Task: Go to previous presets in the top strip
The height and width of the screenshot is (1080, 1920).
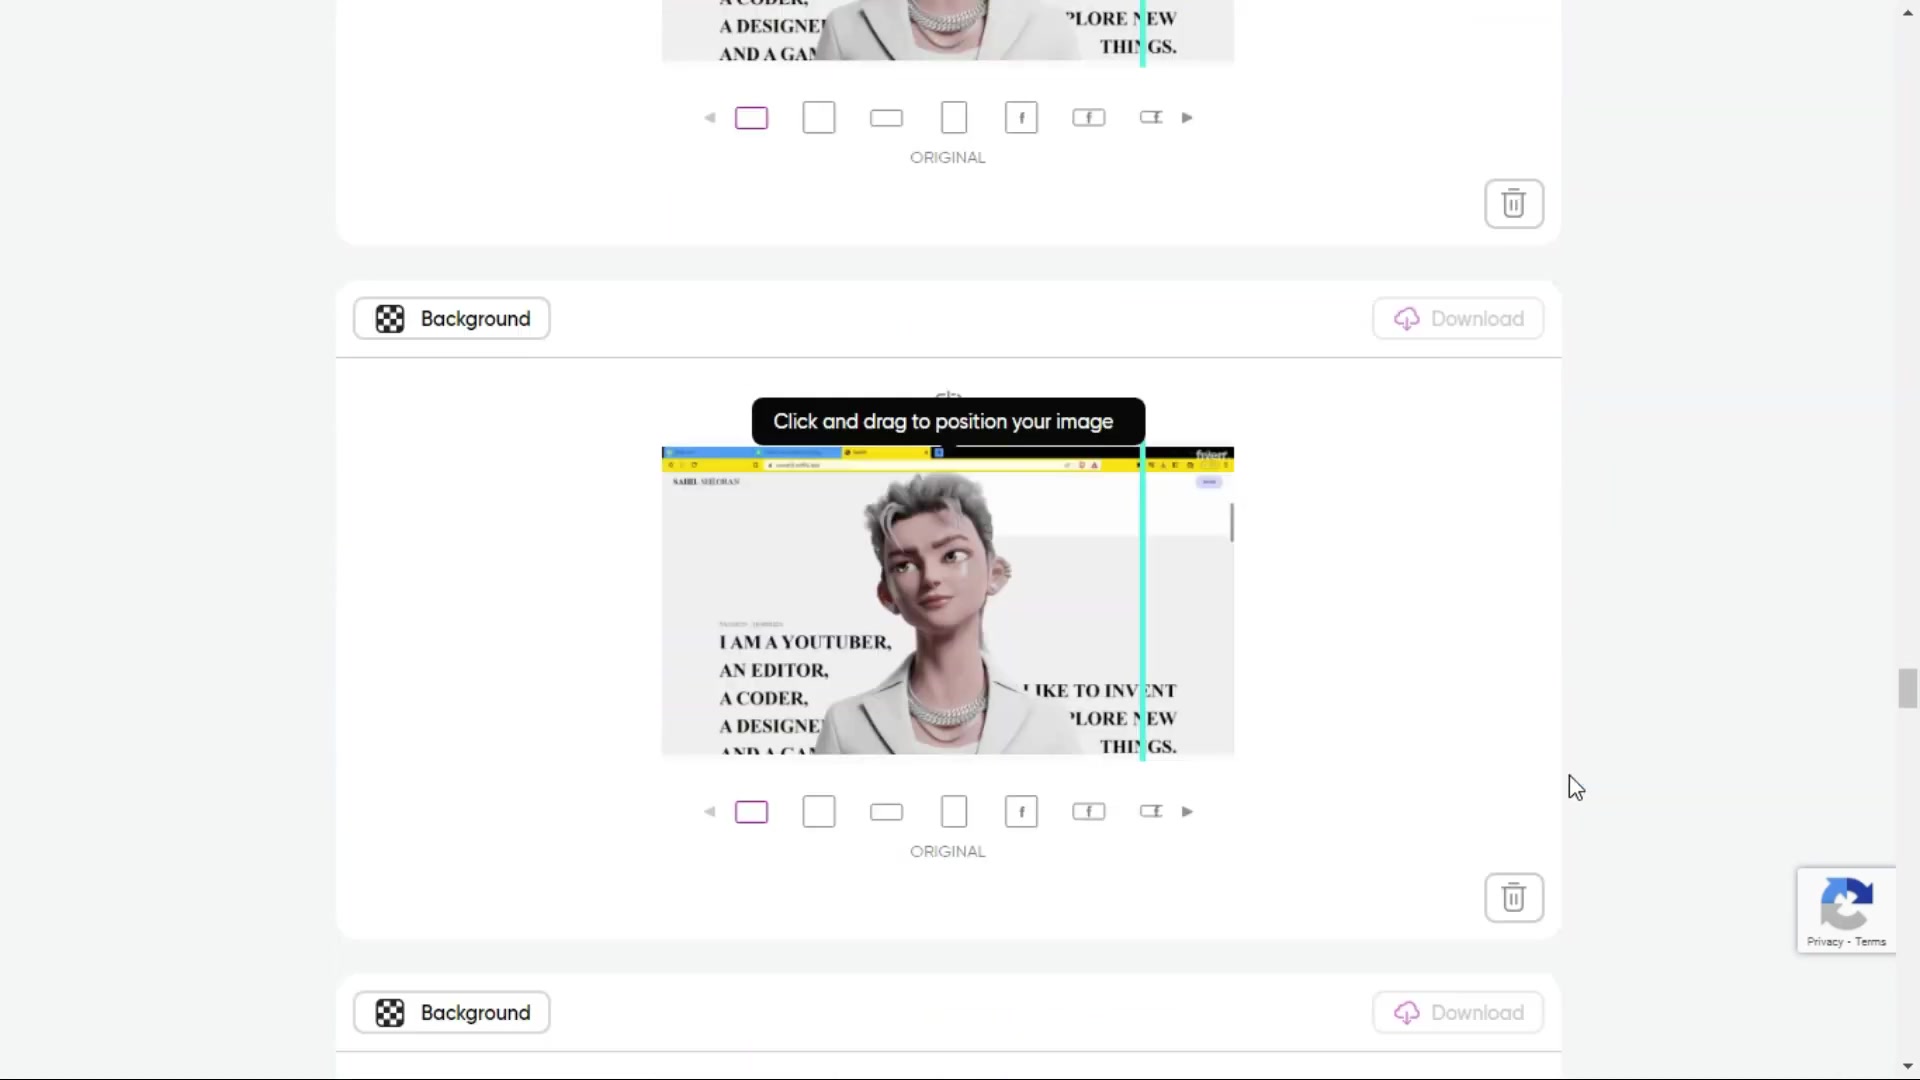Action: [710, 118]
